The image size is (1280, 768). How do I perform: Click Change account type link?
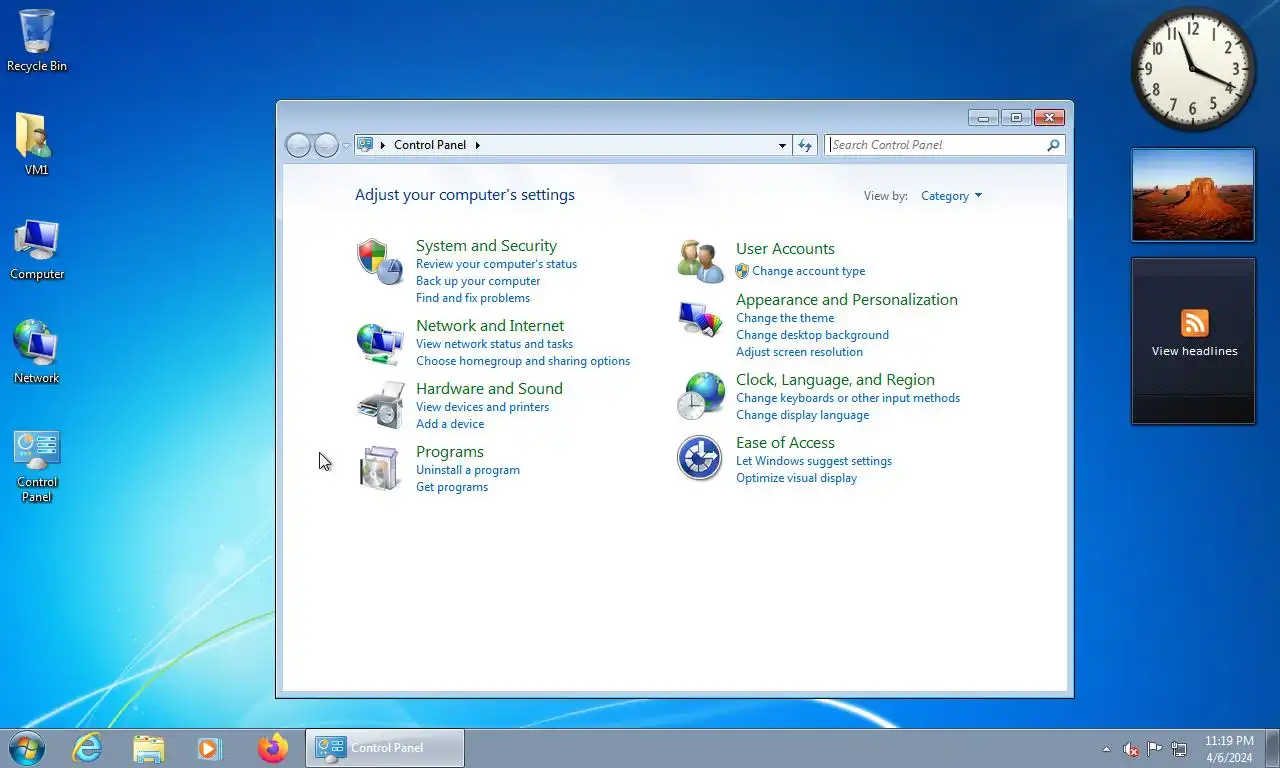click(809, 271)
